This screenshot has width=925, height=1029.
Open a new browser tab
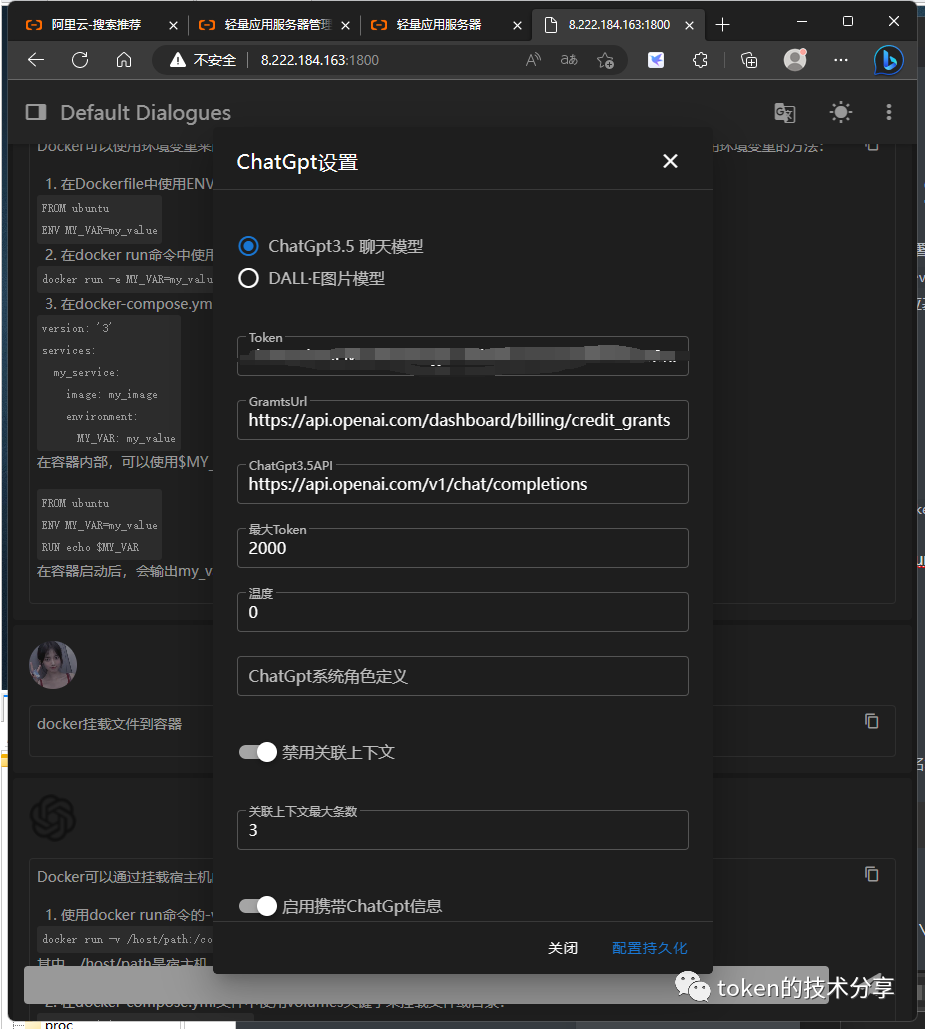click(x=722, y=25)
